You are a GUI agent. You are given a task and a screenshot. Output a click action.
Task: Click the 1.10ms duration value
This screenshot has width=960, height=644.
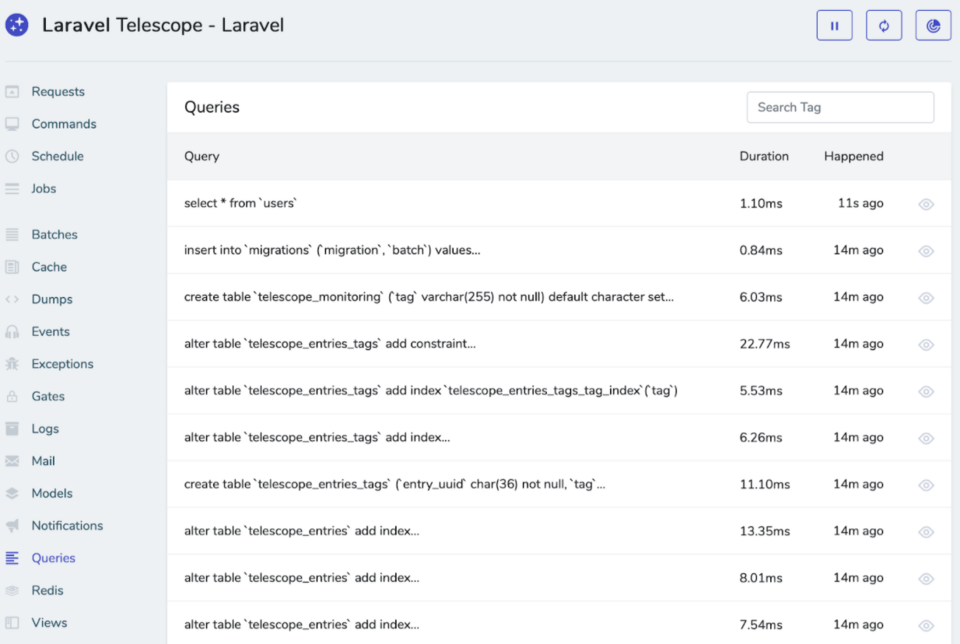pyautogui.click(x=760, y=203)
